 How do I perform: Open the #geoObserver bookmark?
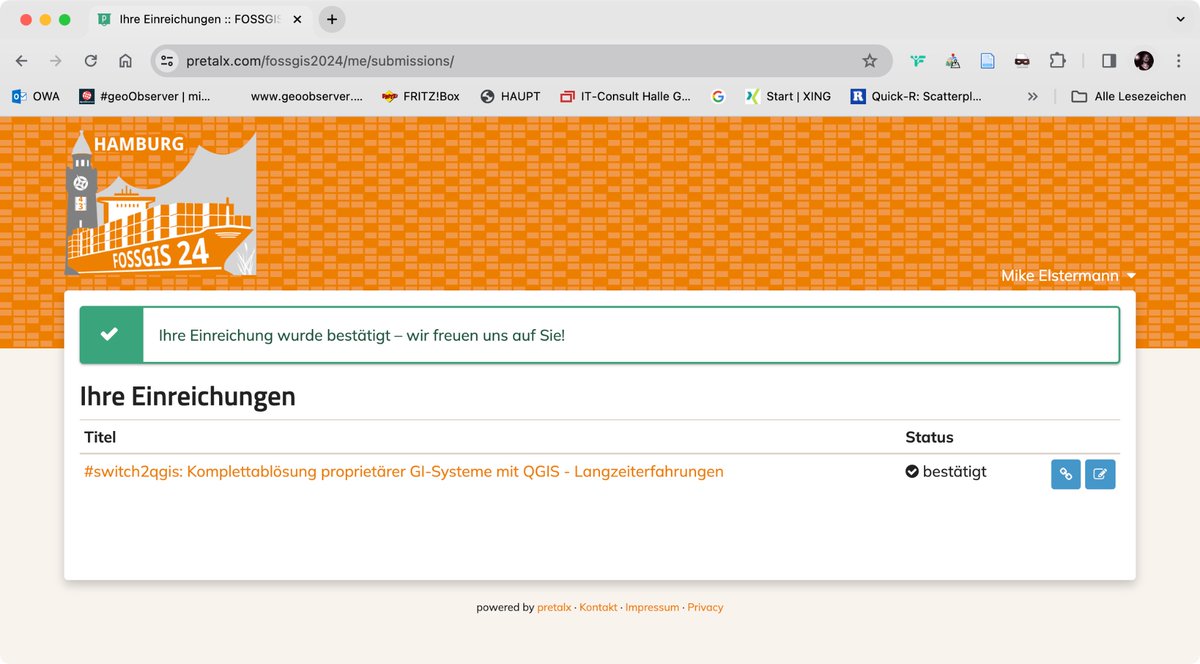(x=146, y=97)
